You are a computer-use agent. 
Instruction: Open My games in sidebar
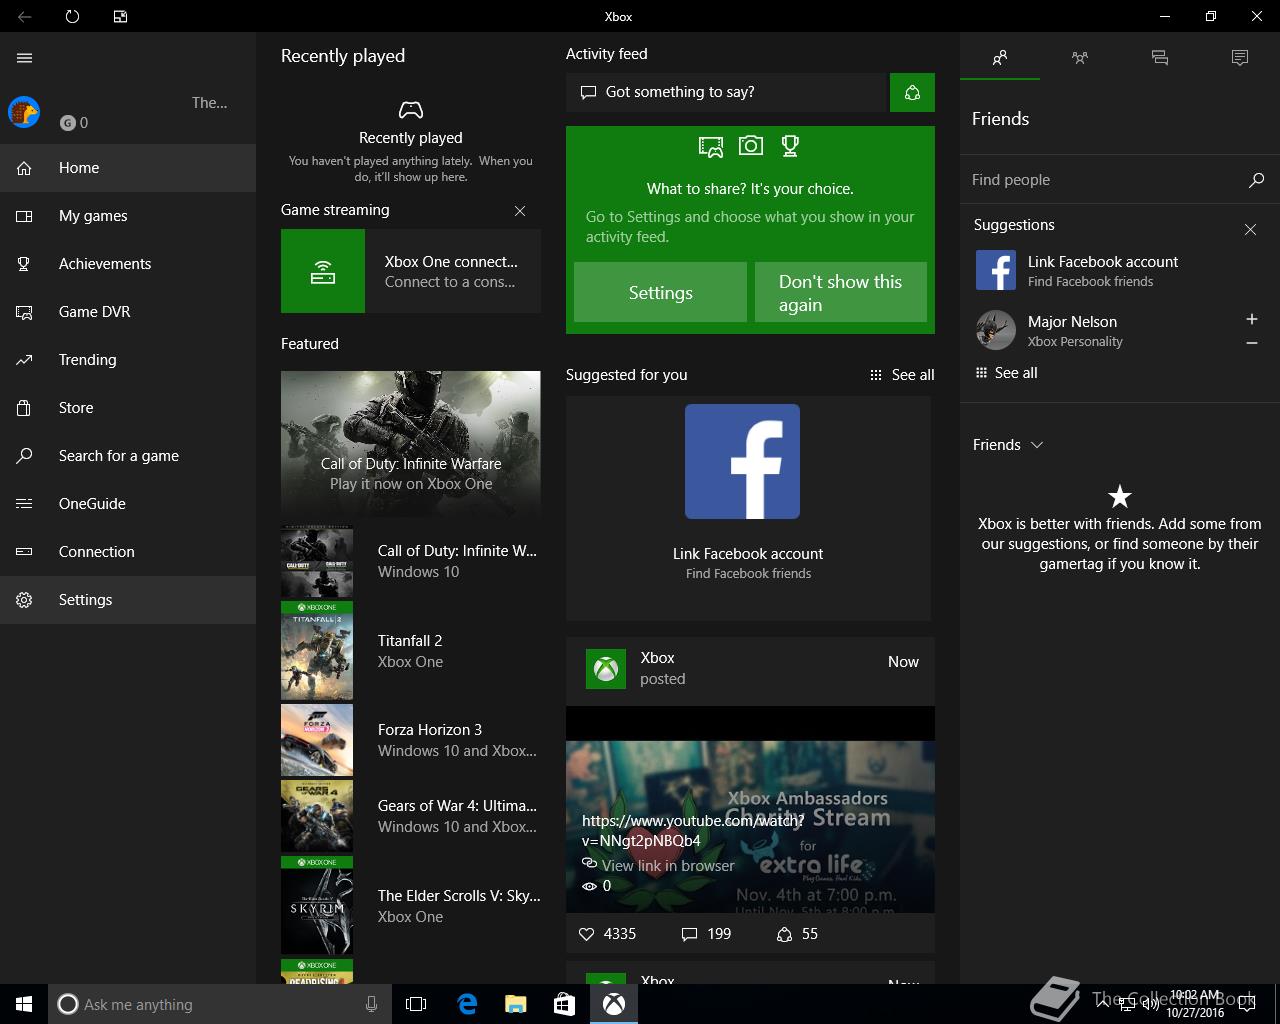click(x=128, y=216)
